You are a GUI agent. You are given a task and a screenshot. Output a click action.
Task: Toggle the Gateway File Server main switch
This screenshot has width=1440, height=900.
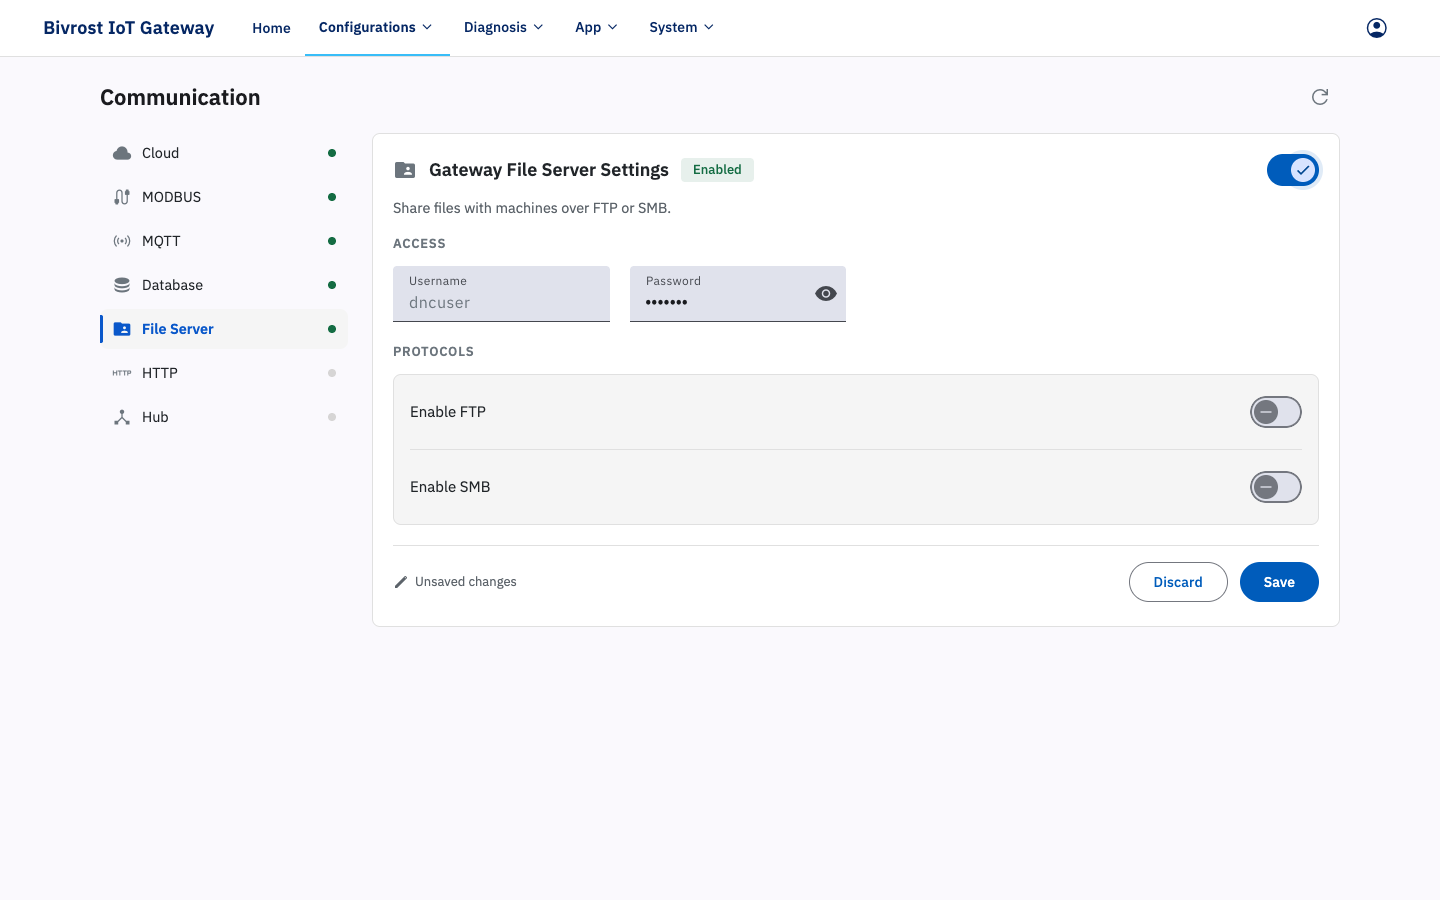[1293, 170]
